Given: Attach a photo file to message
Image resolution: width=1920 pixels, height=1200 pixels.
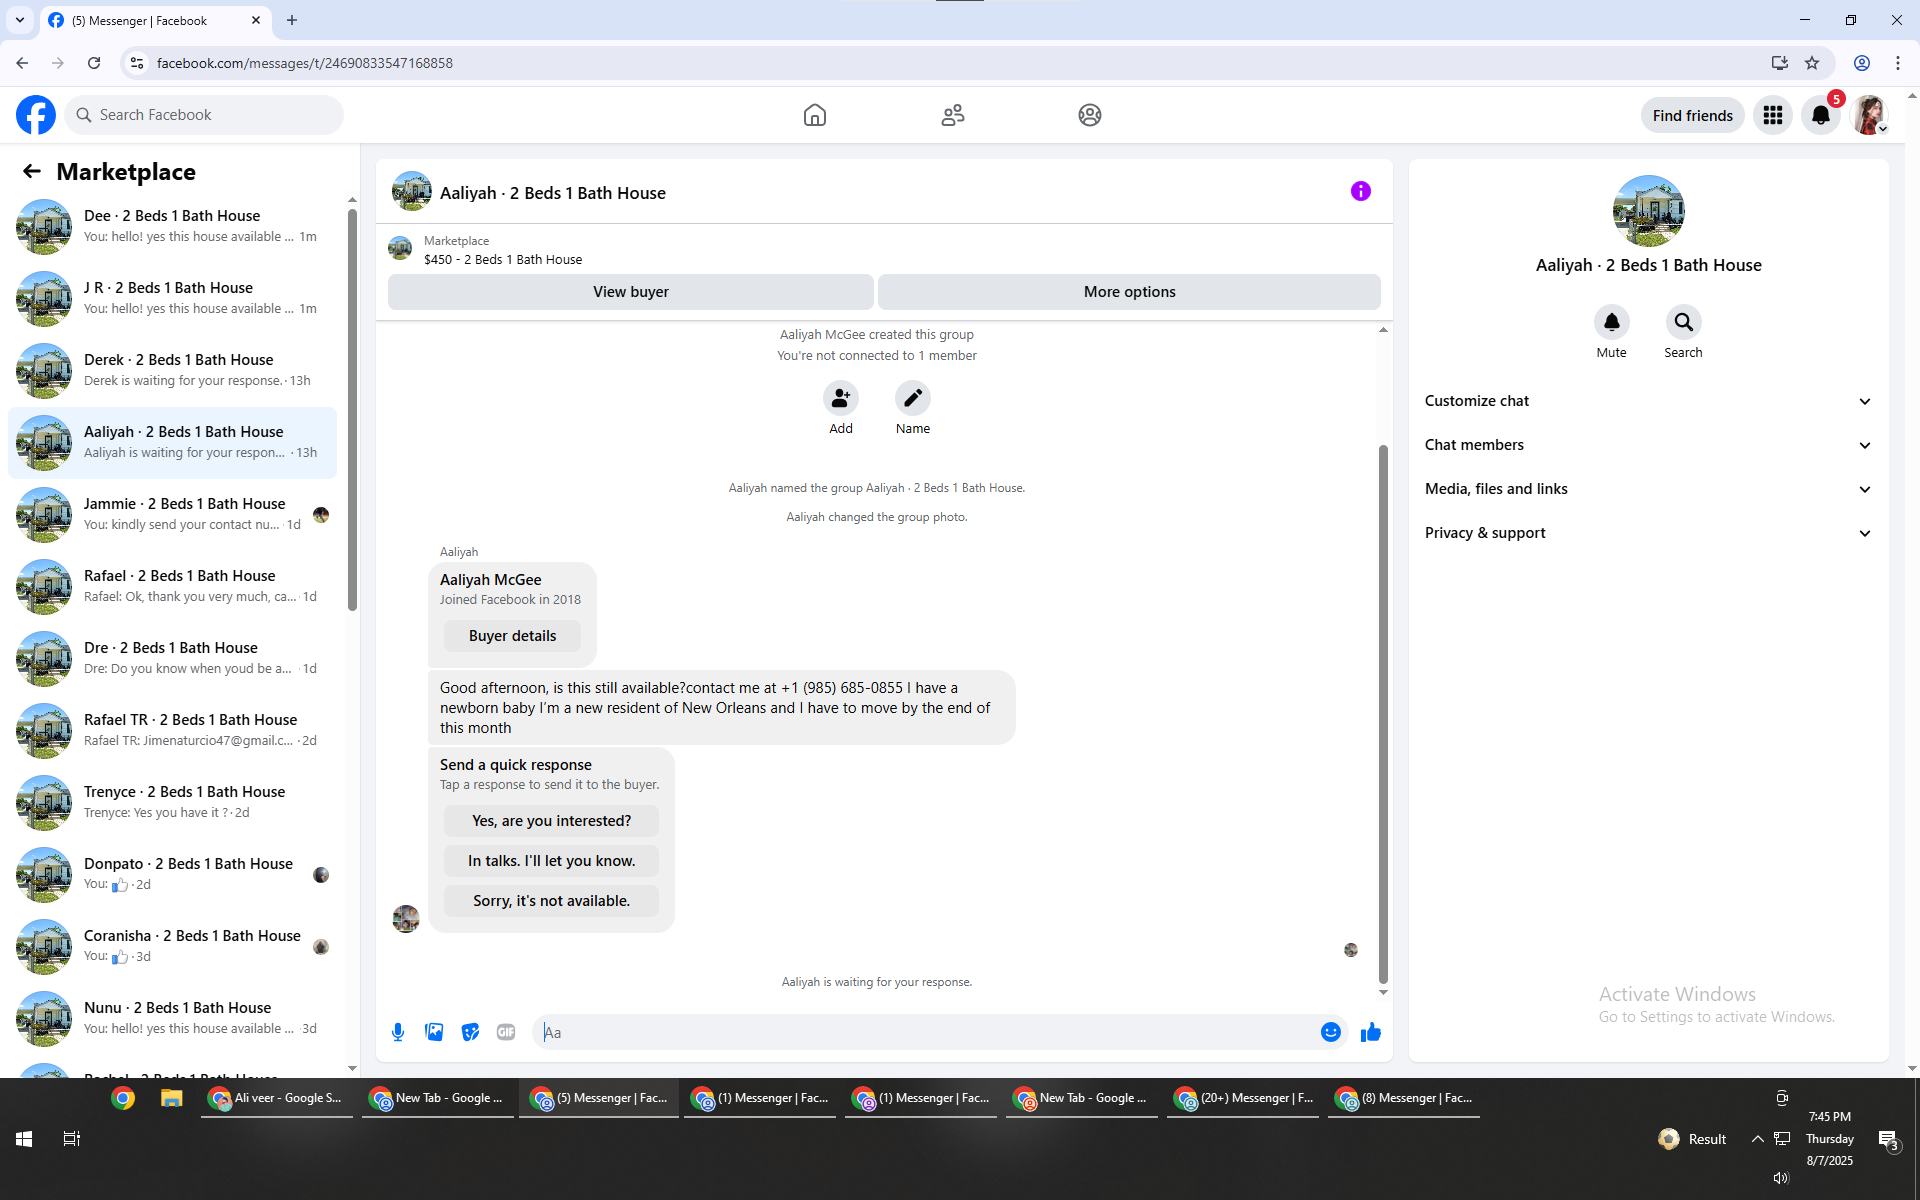Looking at the screenshot, I should point(434,1032).
